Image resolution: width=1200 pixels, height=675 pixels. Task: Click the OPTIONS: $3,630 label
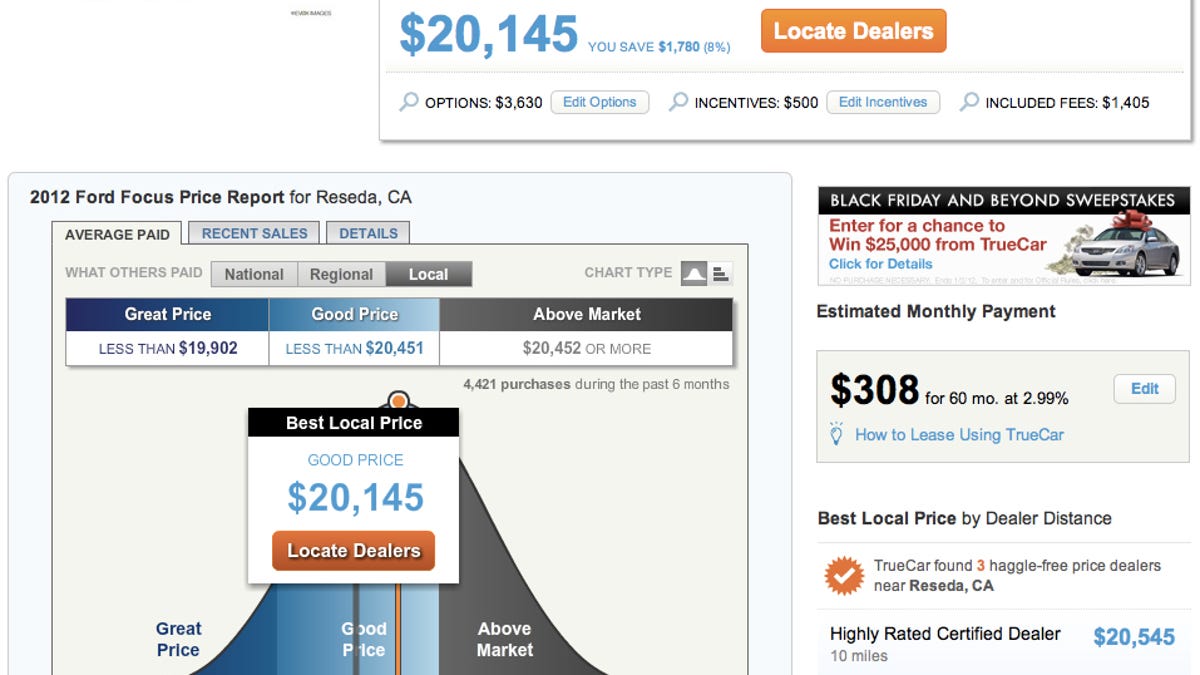(x=484, y=102)
